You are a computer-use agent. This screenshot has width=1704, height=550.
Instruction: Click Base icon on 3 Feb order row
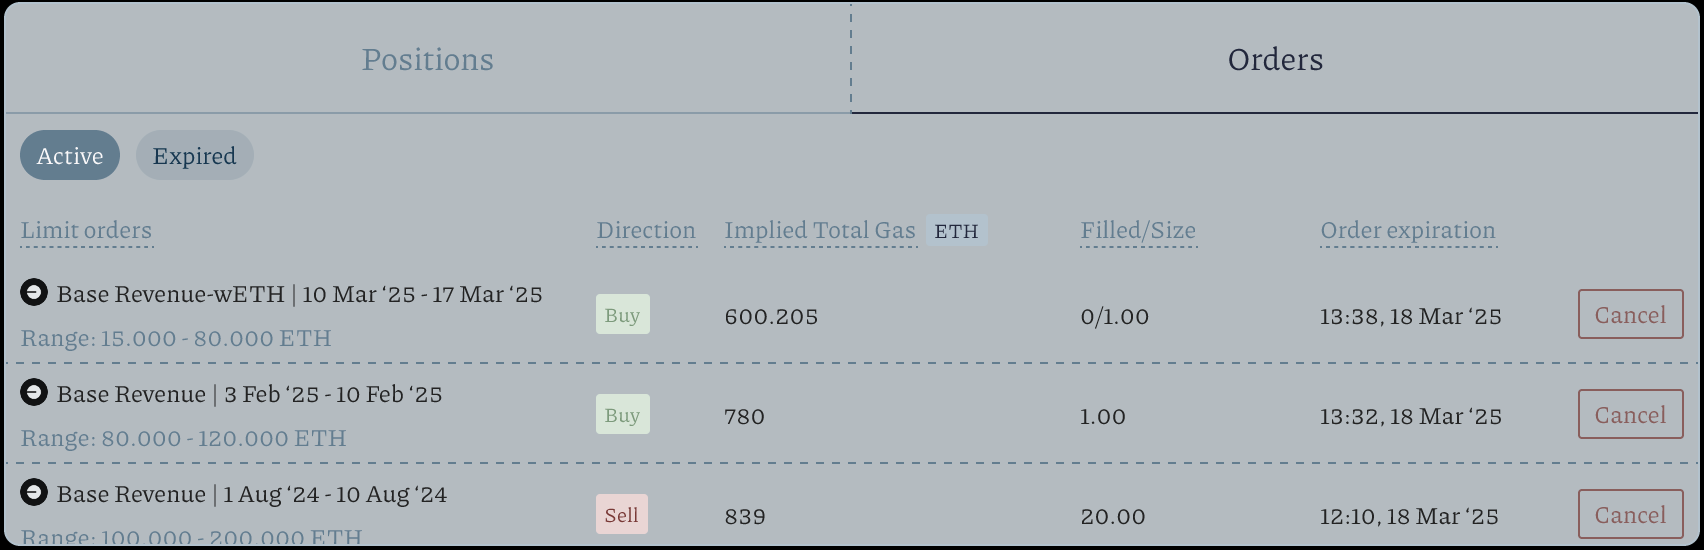coord(34,393)
